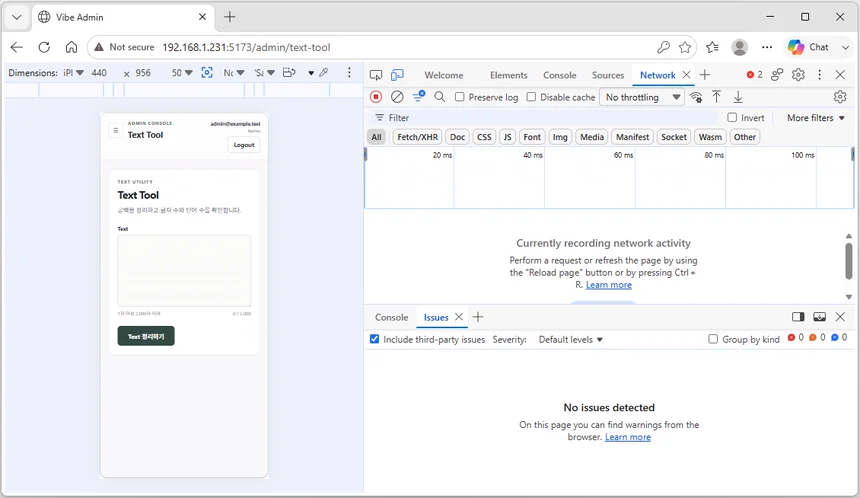This screenshot has height=498, width=860.
Task: Check the Invert filter checkbox
Action: point(732,117)
